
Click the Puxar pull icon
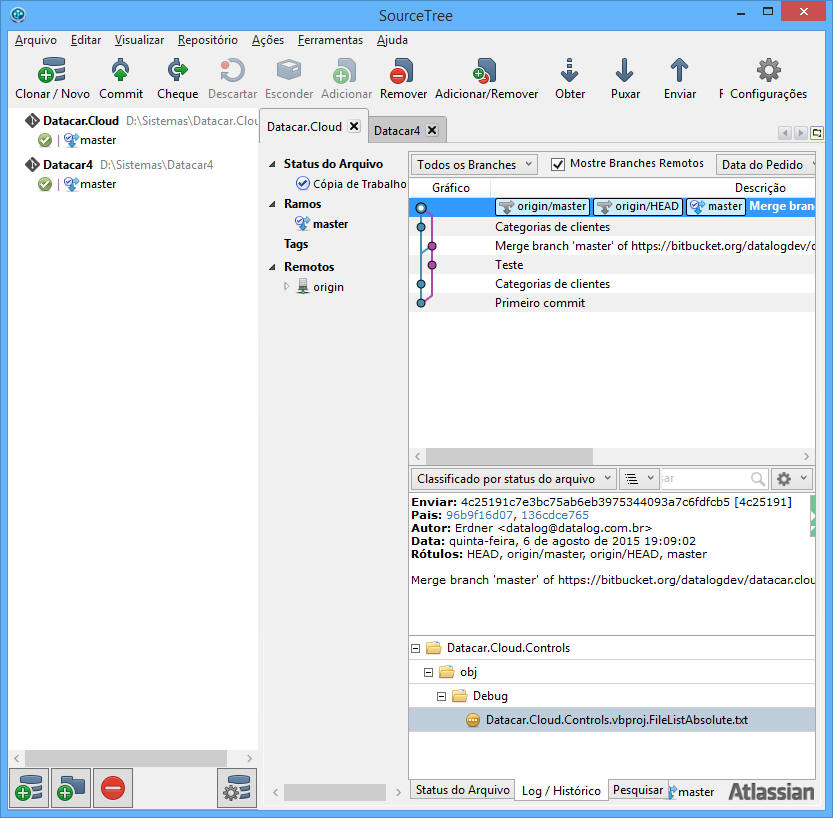point(624,71)
